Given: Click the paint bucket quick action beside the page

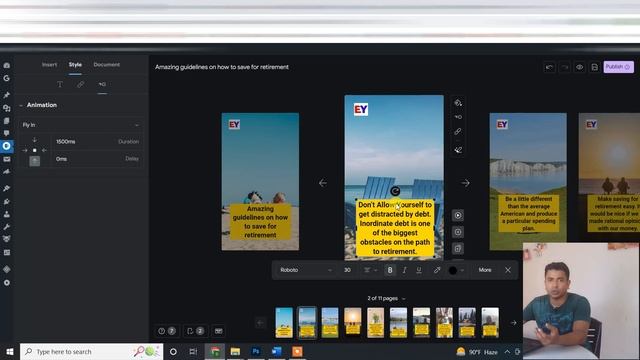Looking at the screenshot, I should [x=458, y=103].
